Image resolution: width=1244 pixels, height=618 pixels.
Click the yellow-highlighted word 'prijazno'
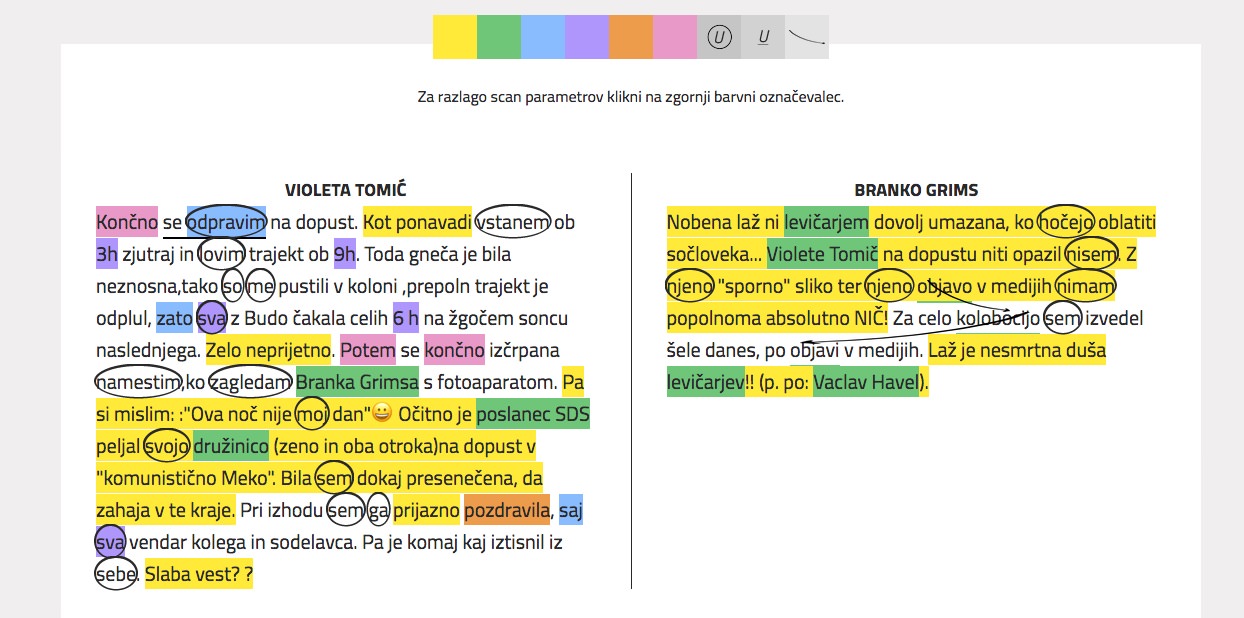click(x=426, y=511)
